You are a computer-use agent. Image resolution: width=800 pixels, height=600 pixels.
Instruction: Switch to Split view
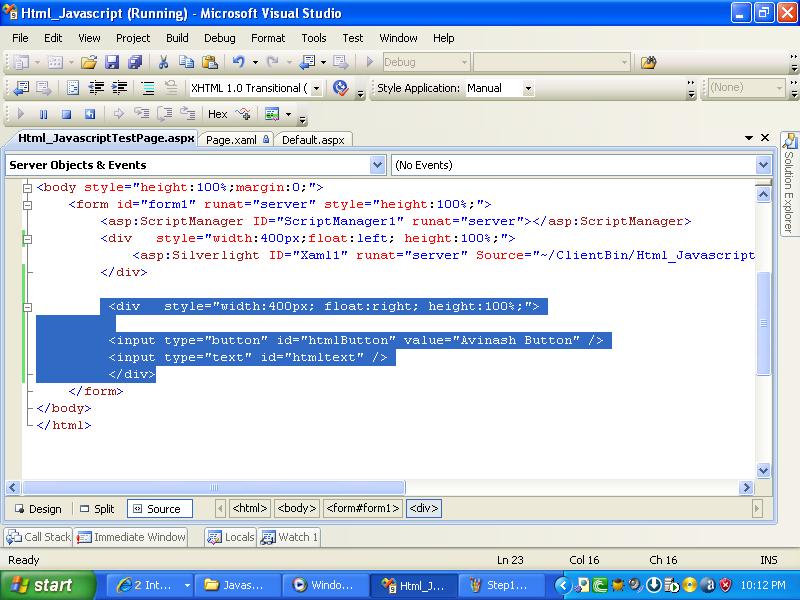97,509
